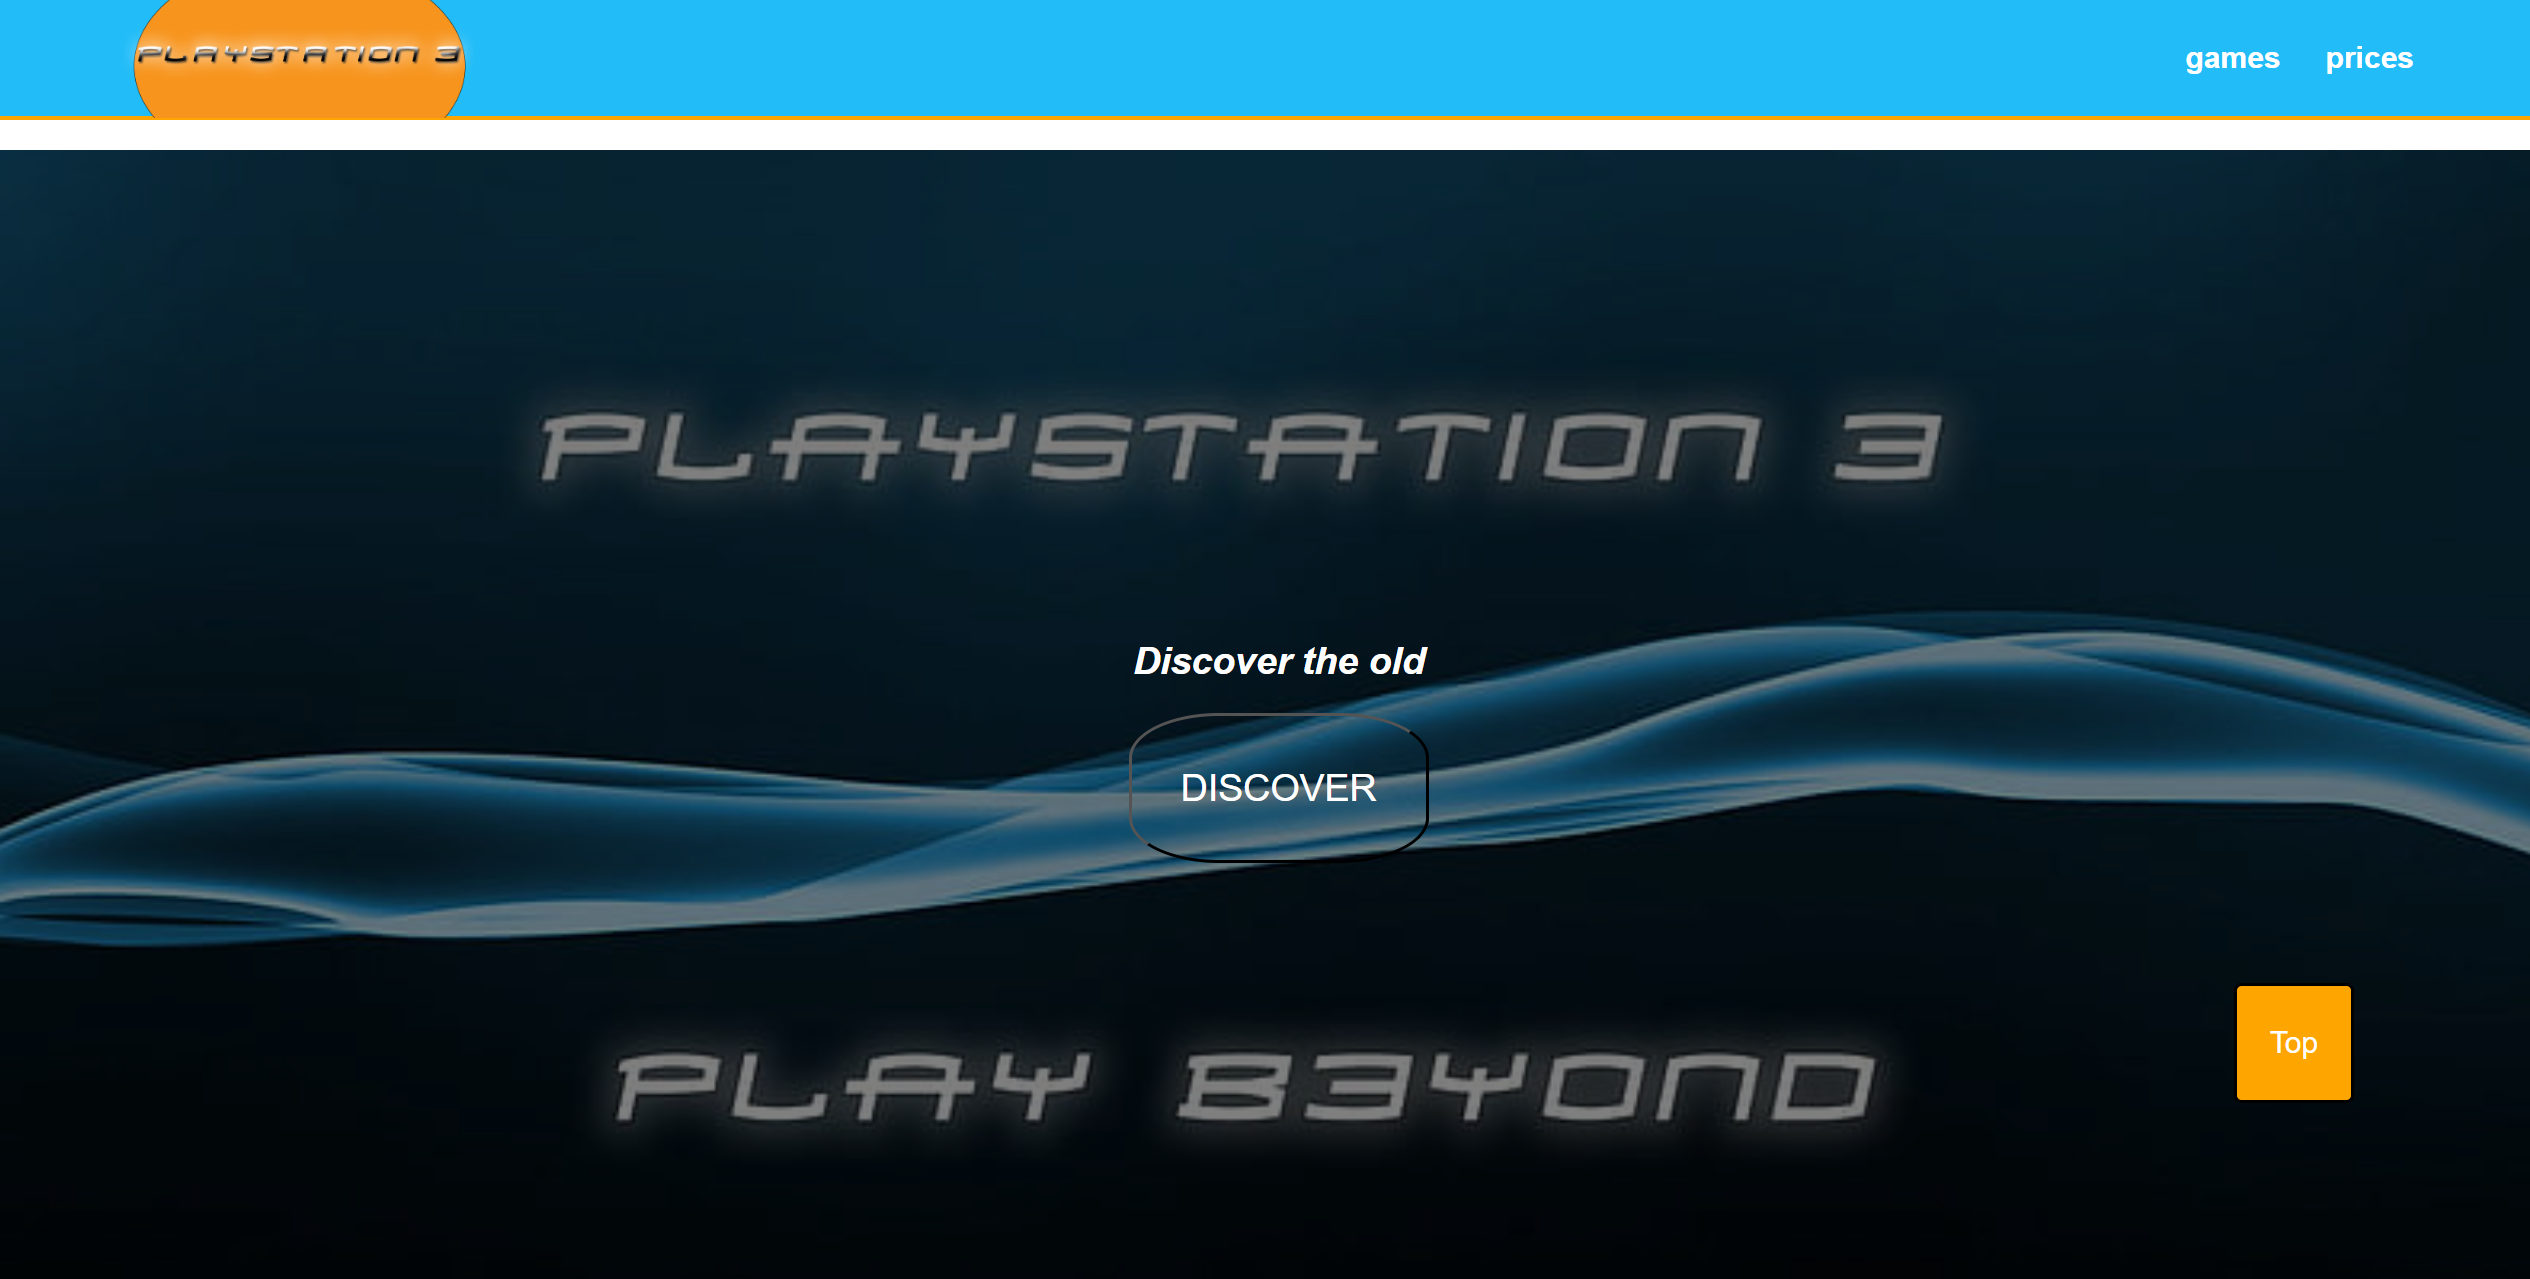Click the word BEYOND in the slogan
The width and height of the screenshot is (2530, 1279).
(x=1525, y=1086)
